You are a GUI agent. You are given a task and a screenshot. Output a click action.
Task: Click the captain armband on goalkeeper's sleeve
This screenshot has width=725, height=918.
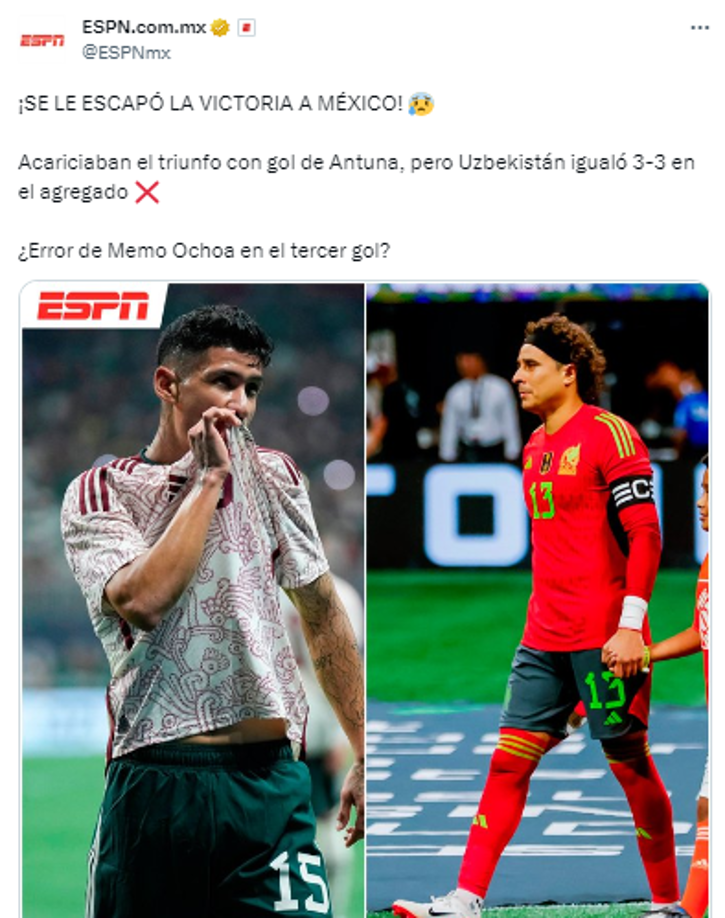coord(631,492)
